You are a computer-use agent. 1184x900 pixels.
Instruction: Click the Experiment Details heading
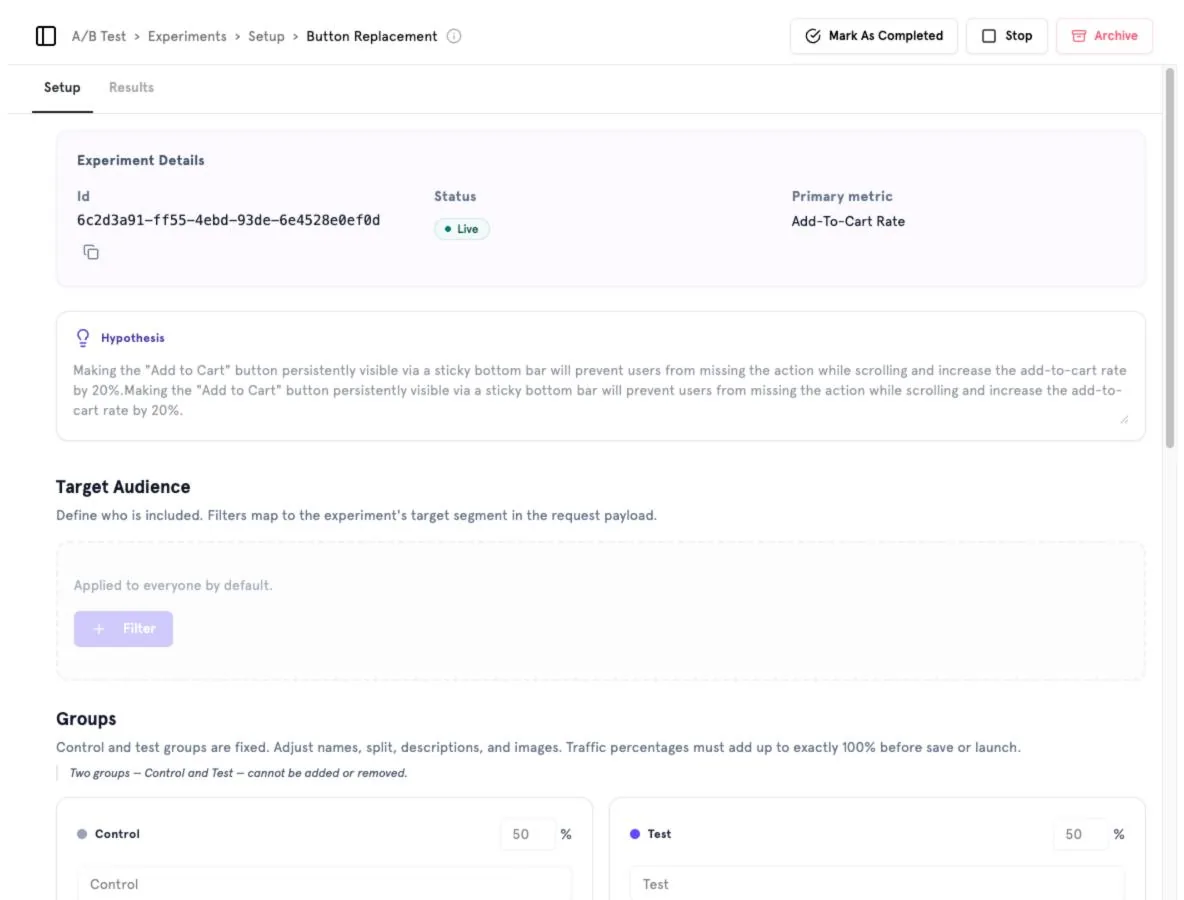pos(140,160)
